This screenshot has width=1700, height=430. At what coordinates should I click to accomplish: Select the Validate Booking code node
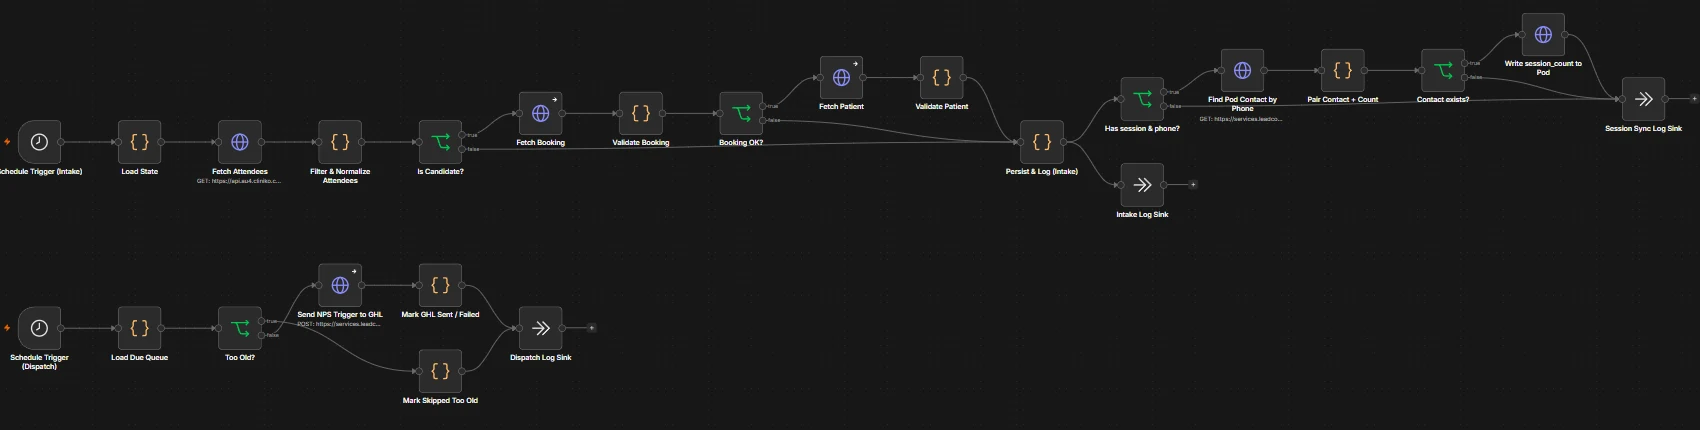641,114
